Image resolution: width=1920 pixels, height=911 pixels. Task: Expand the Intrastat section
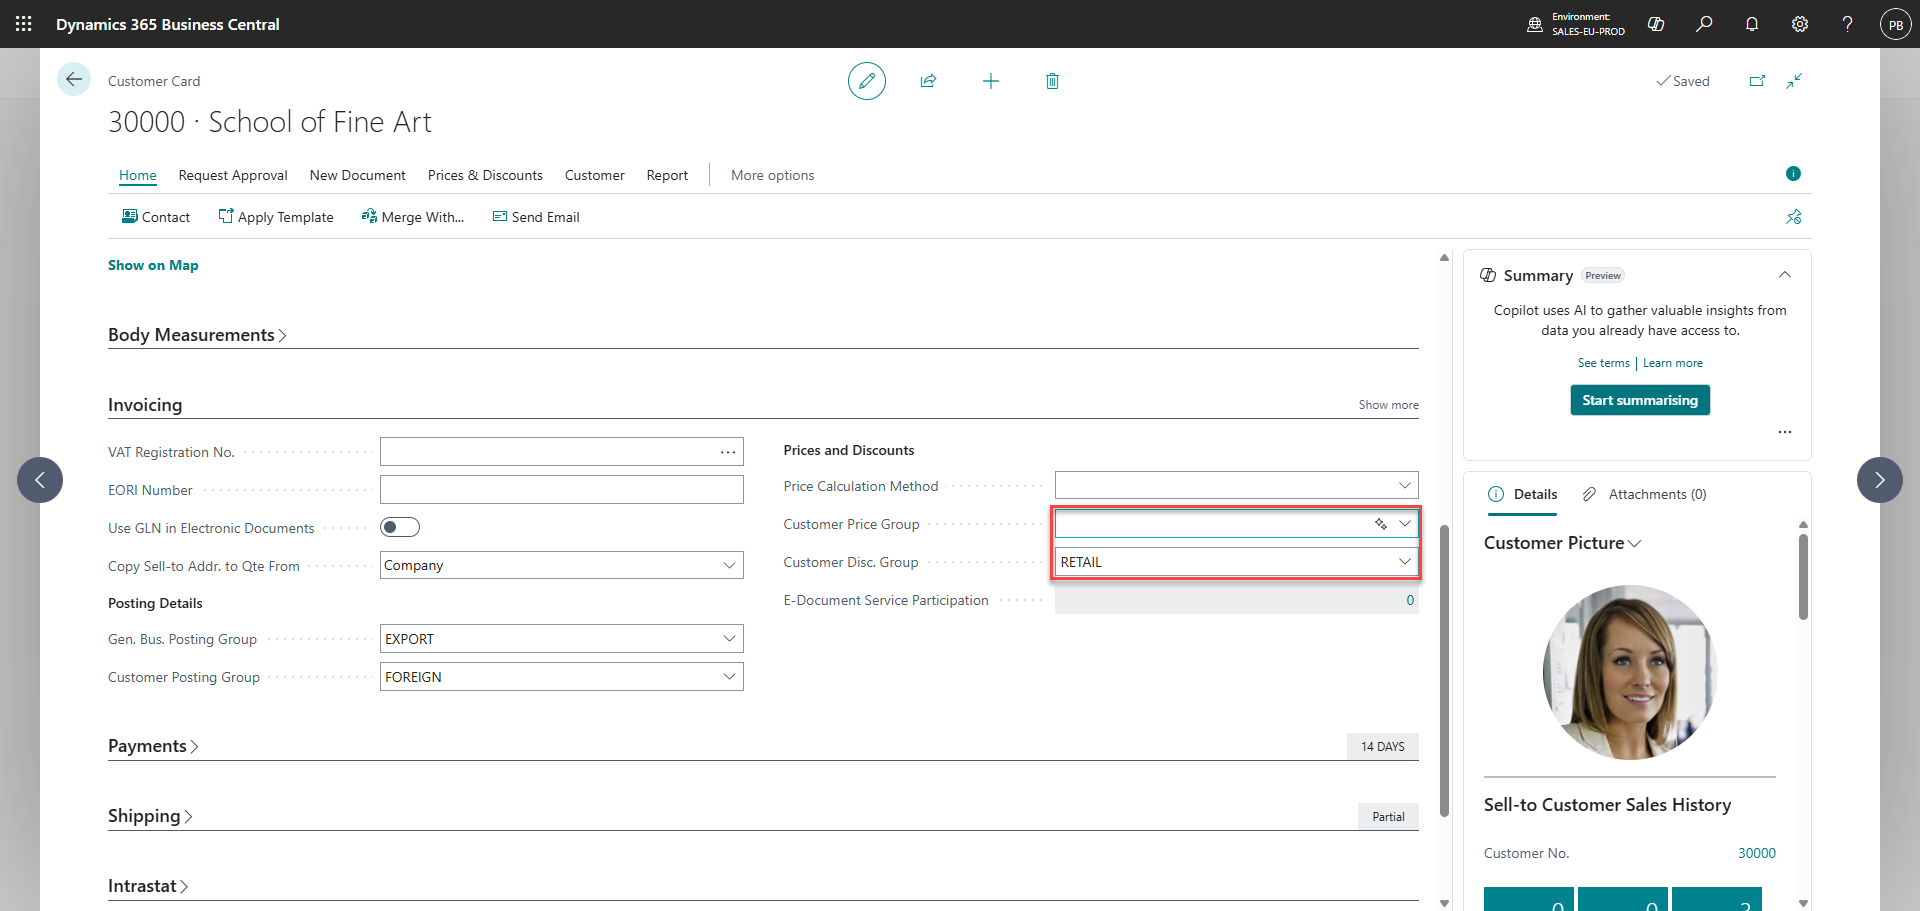148,886
